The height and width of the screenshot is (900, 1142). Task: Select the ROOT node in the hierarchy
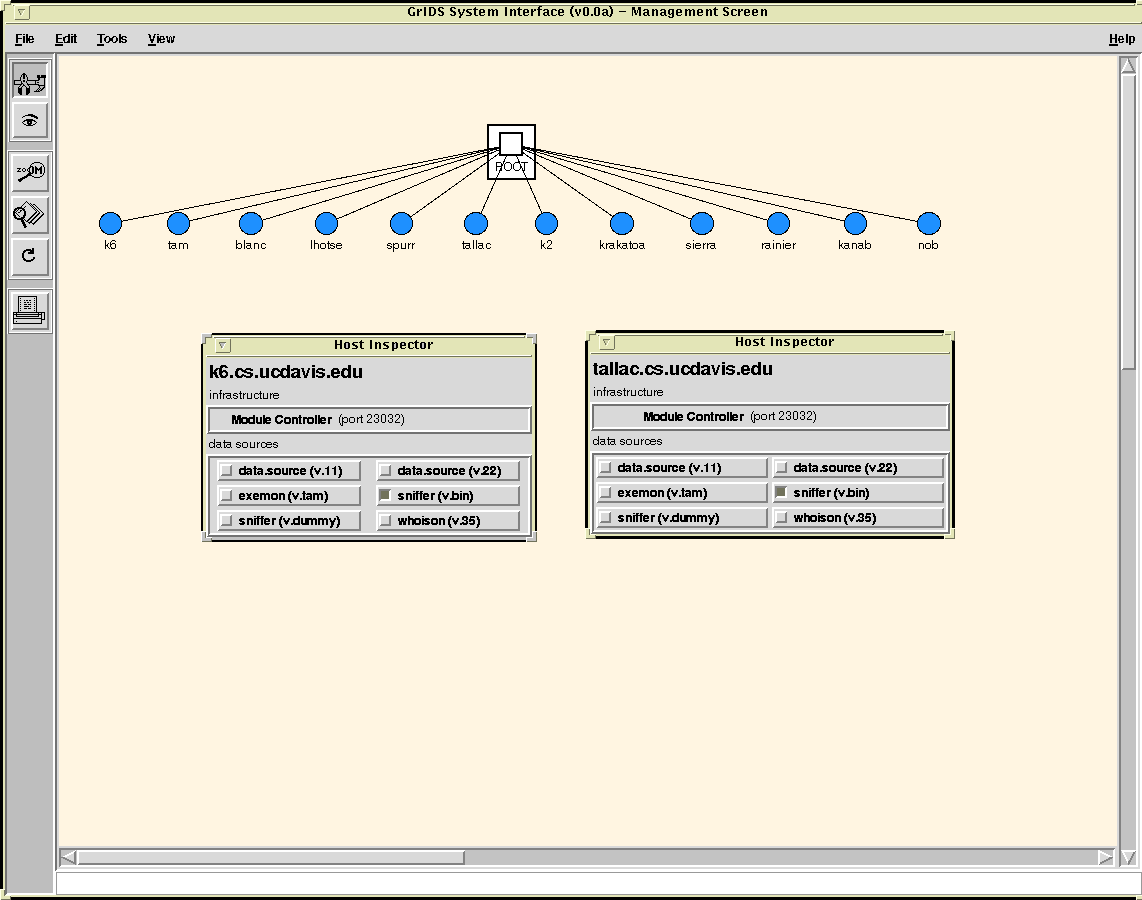(511, 151)
